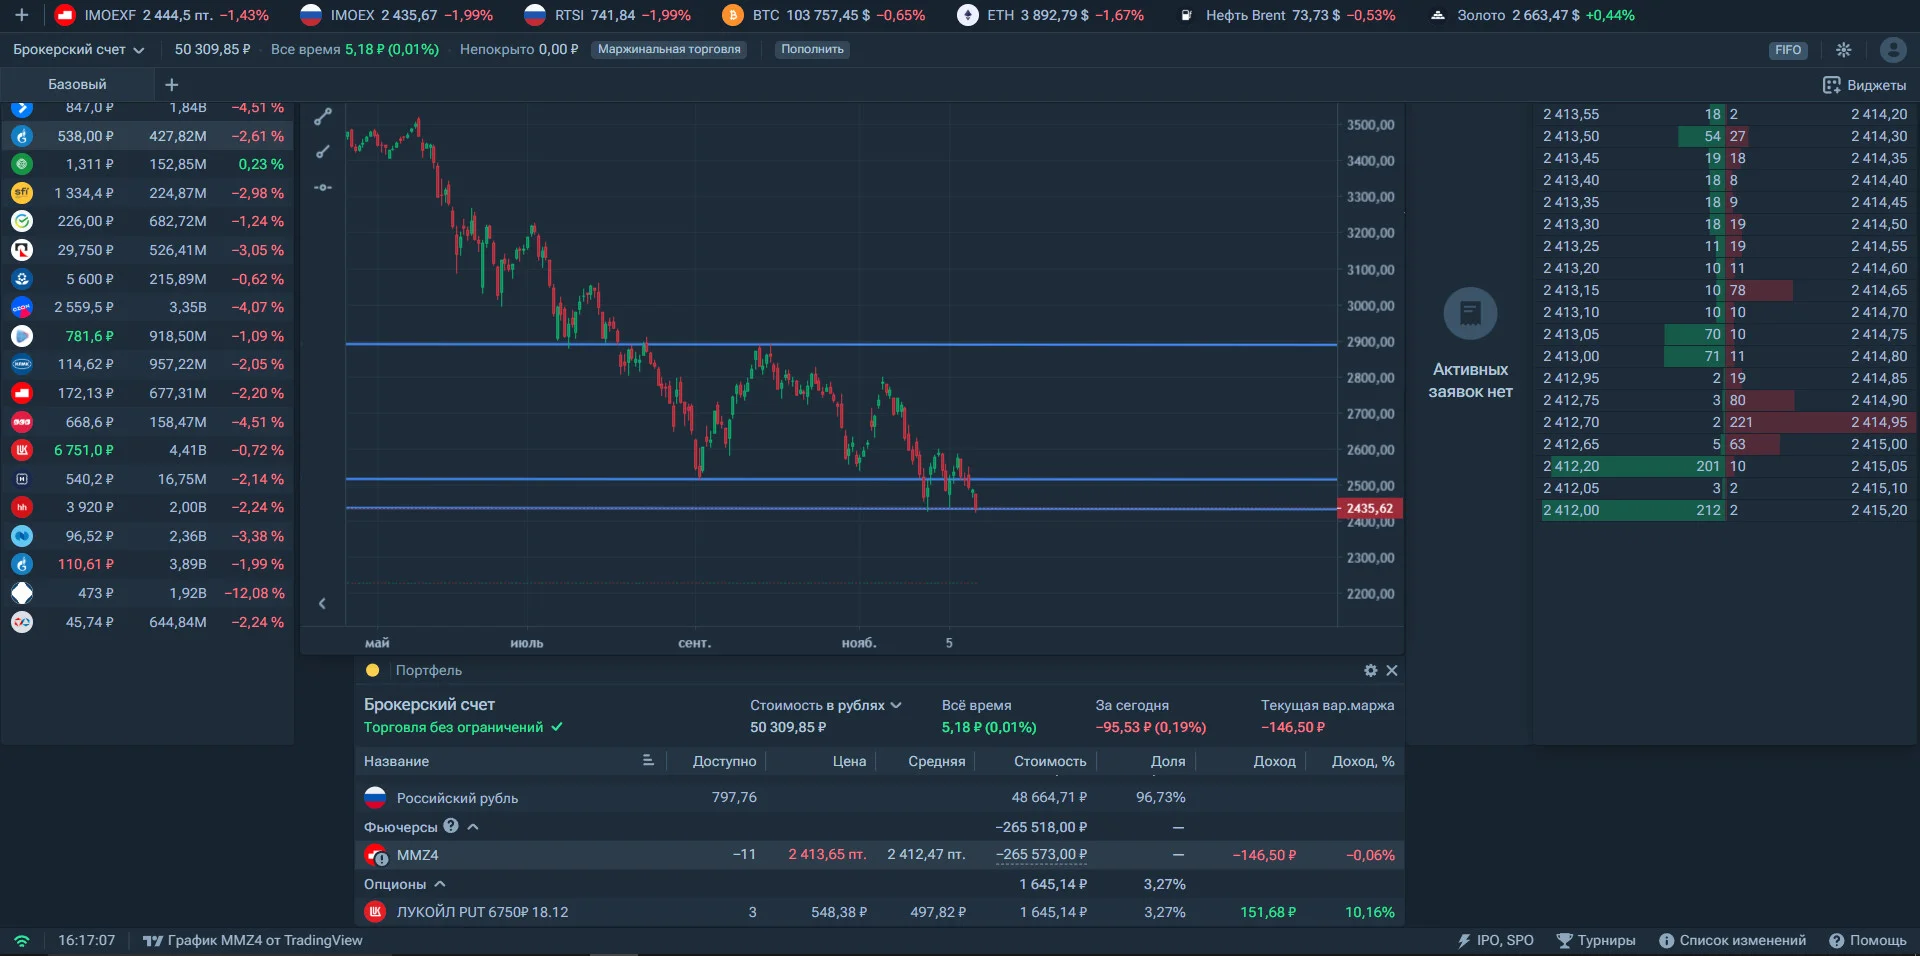Select the trend line drawing tool
Viewport: 1920px width, 956px height.
(322, 117)
